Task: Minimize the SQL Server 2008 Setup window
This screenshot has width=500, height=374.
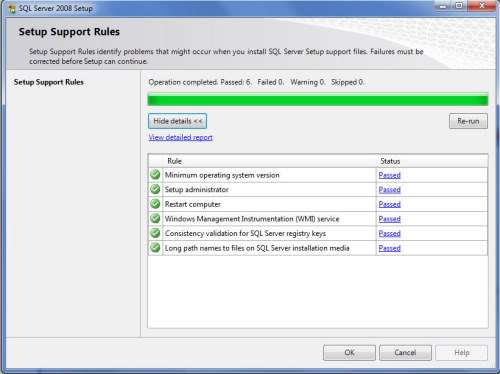Action: (443, 6)
